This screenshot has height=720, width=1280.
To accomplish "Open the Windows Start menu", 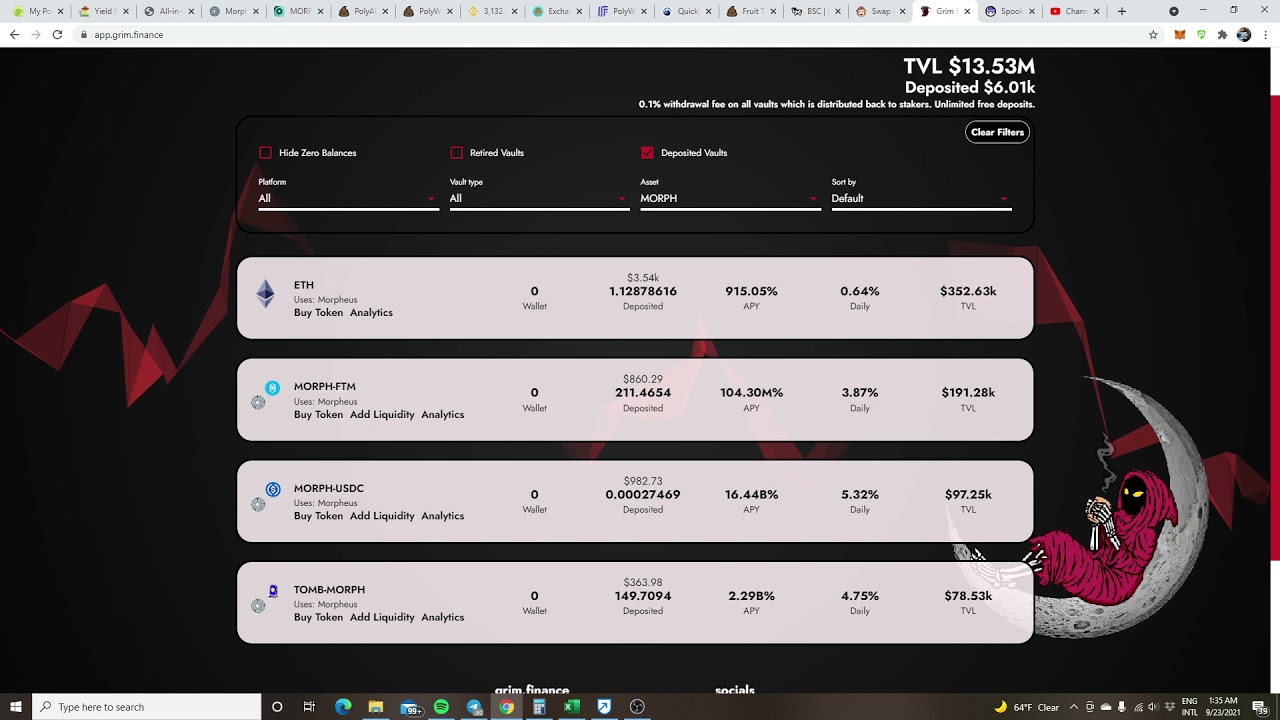I will click(16, 707).
